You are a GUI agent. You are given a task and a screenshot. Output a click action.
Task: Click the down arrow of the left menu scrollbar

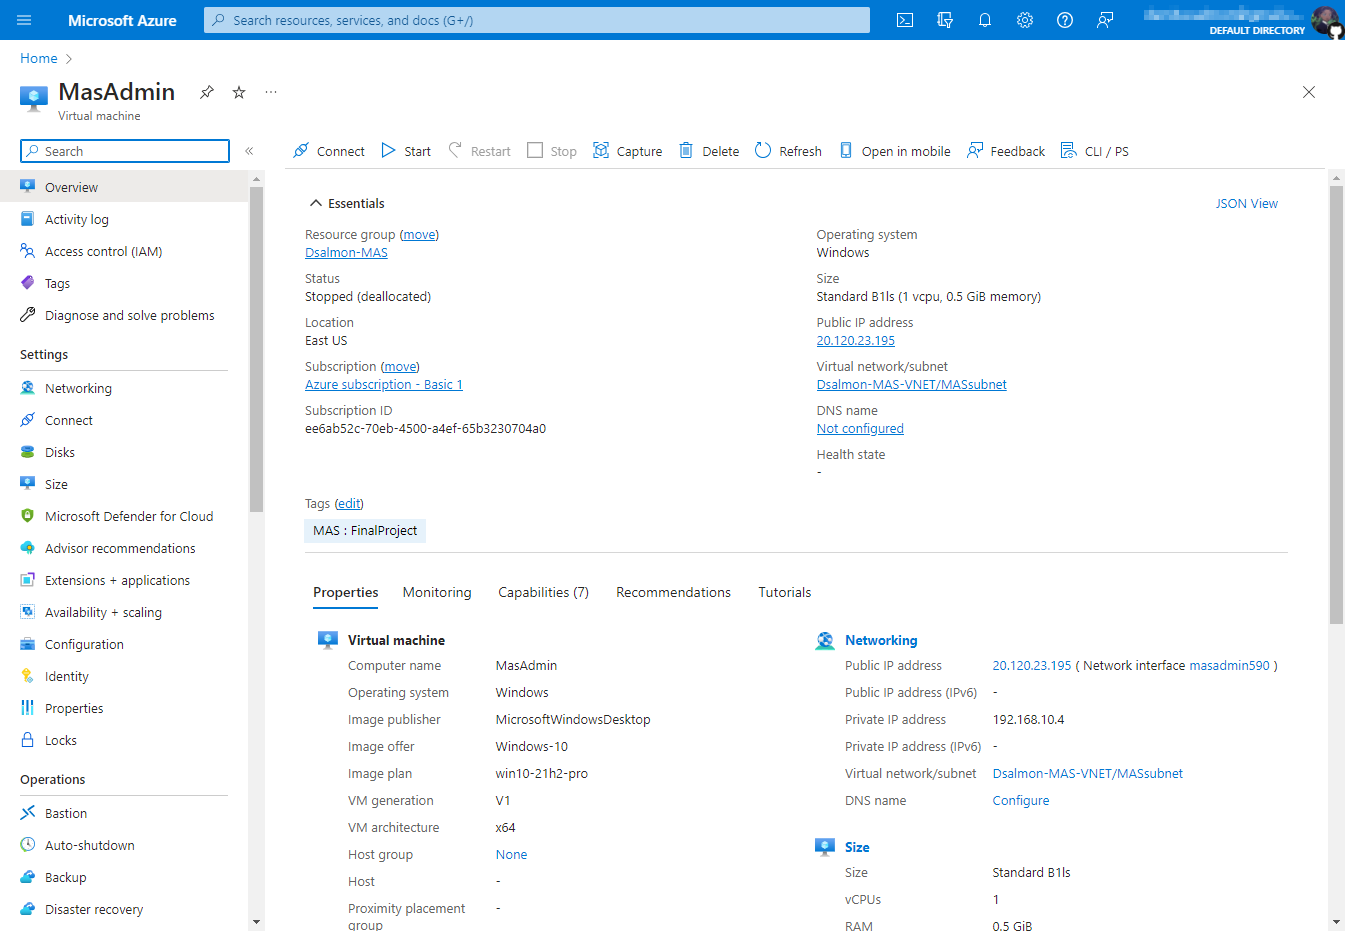(x=256, y=922)
